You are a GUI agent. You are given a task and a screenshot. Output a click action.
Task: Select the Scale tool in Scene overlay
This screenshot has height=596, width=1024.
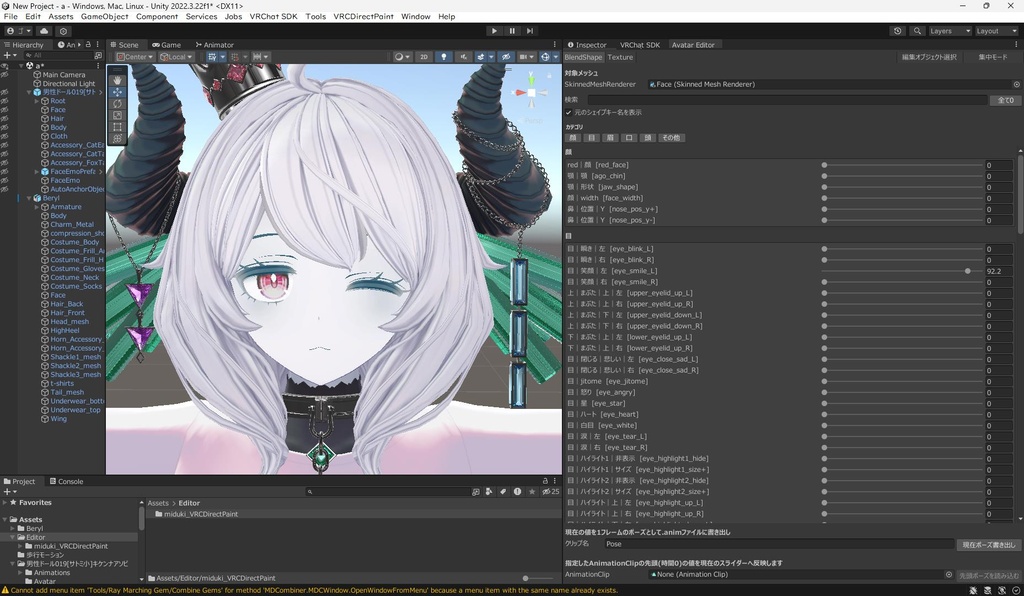118,116
